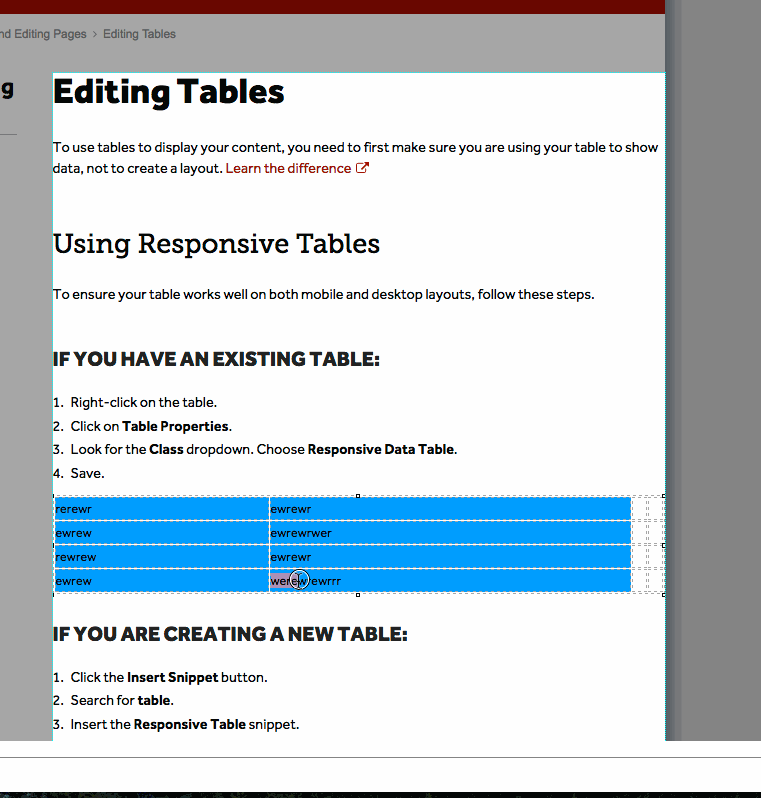The height and width of the screenshot is (798, 761).
Task: Click the 'IF YOU HAVE AN EXISTING TABLE:' heading
Action: [216, 359]
